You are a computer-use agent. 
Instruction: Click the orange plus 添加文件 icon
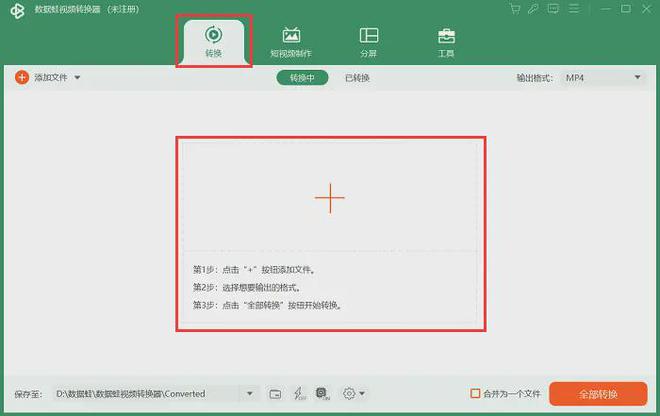click(x=22, y=77)
